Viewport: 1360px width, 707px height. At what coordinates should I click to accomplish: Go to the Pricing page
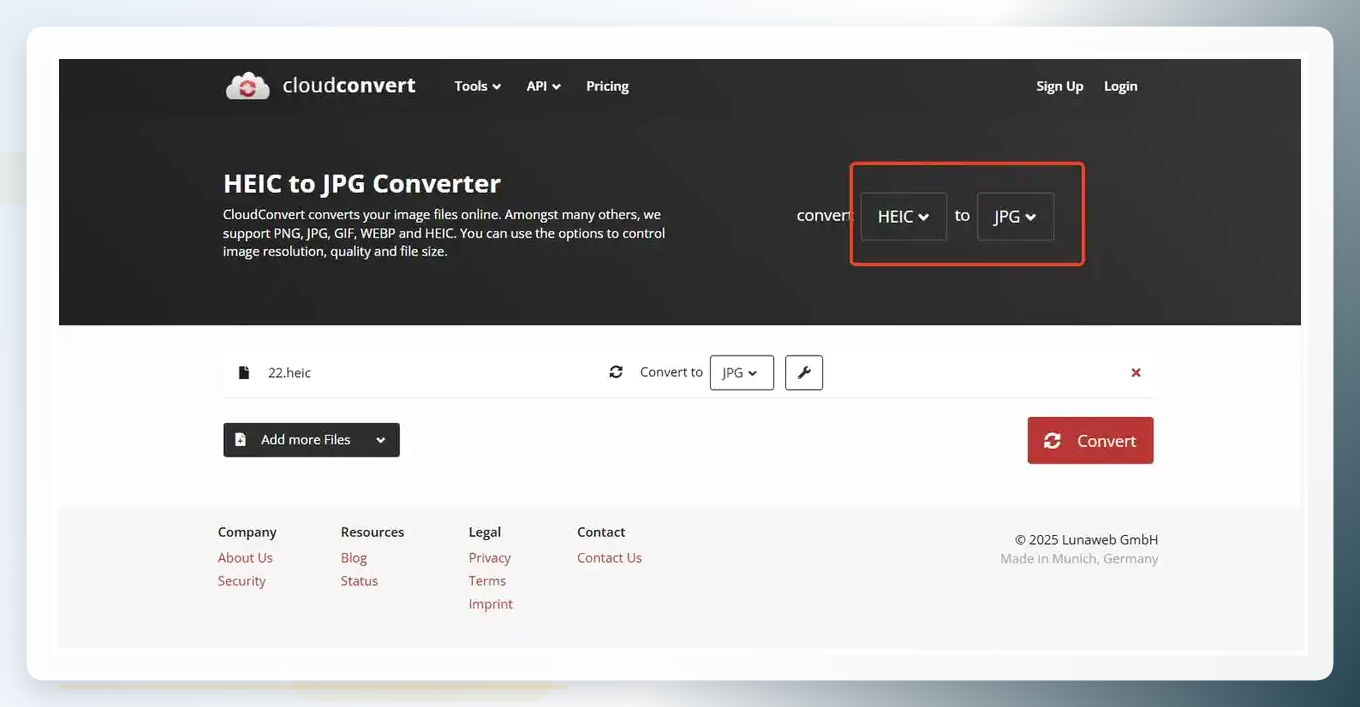tap(607, 86)
